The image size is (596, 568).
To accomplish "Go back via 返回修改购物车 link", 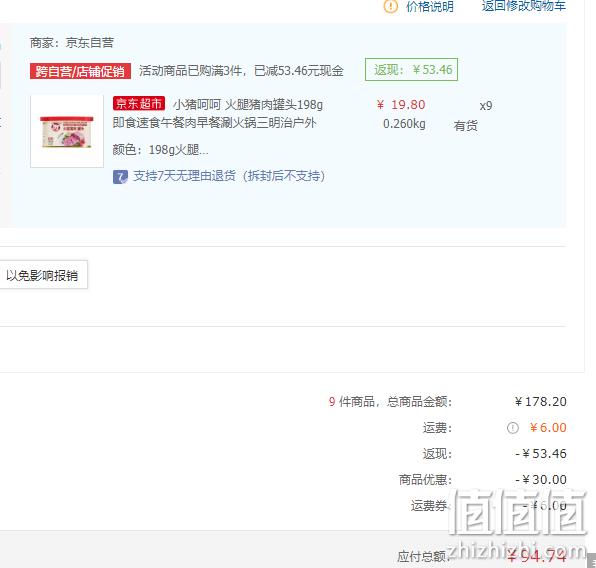I will [x=524, y=6].
